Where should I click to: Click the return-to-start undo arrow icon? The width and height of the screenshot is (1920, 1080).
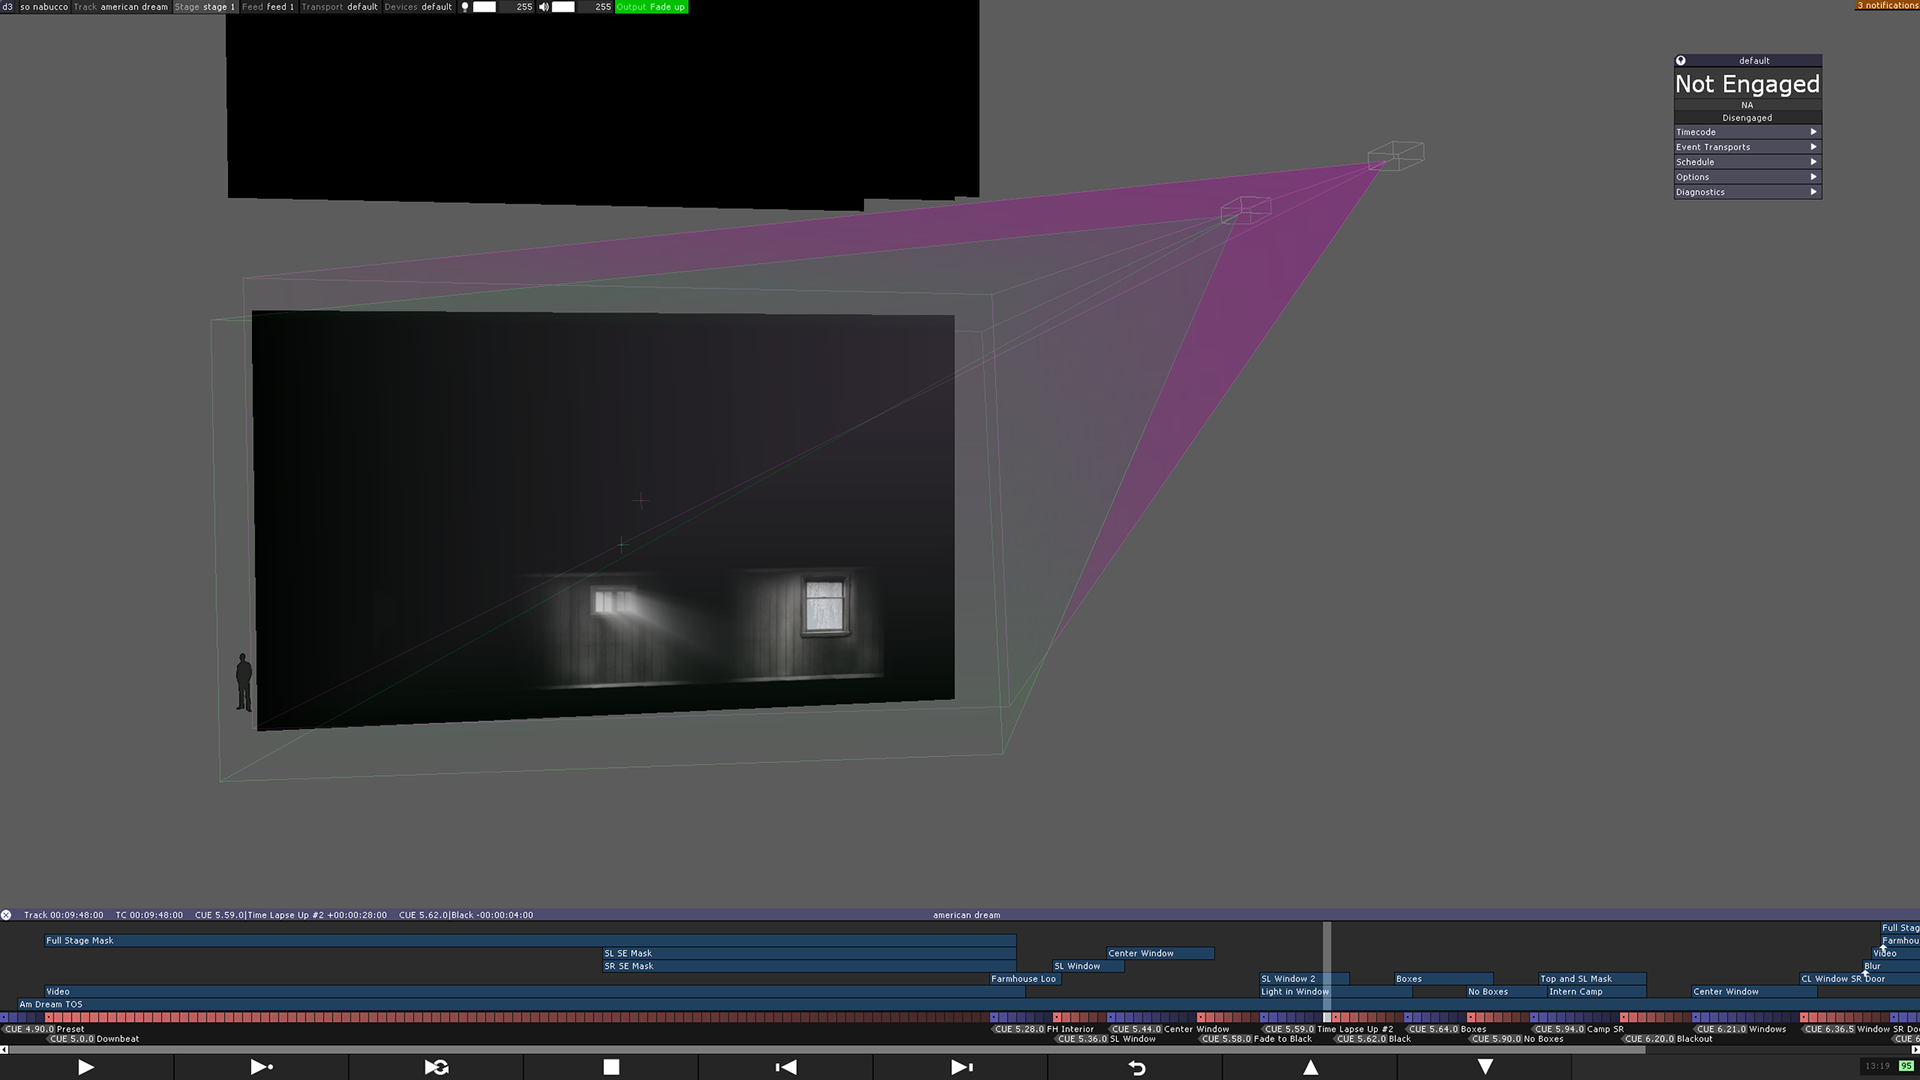click(x=1136, y=1067)
